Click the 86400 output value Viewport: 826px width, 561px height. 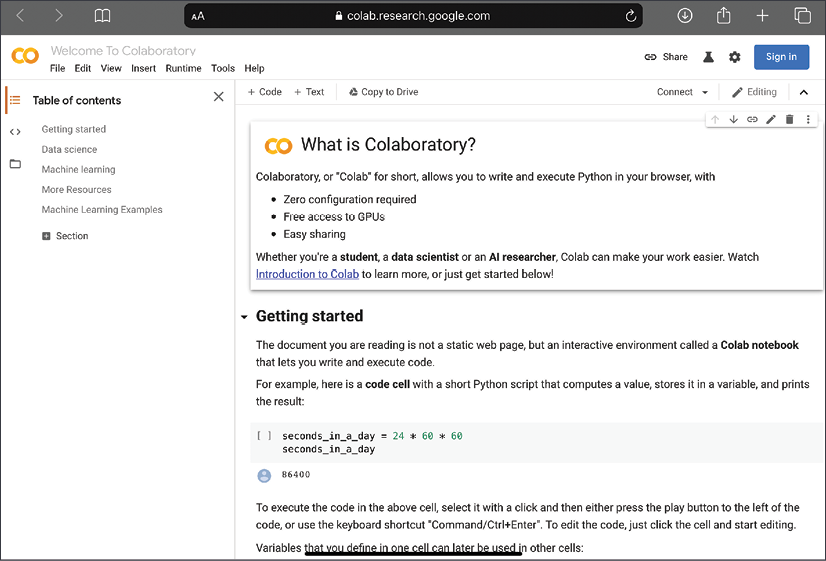[x=296, y=475]
